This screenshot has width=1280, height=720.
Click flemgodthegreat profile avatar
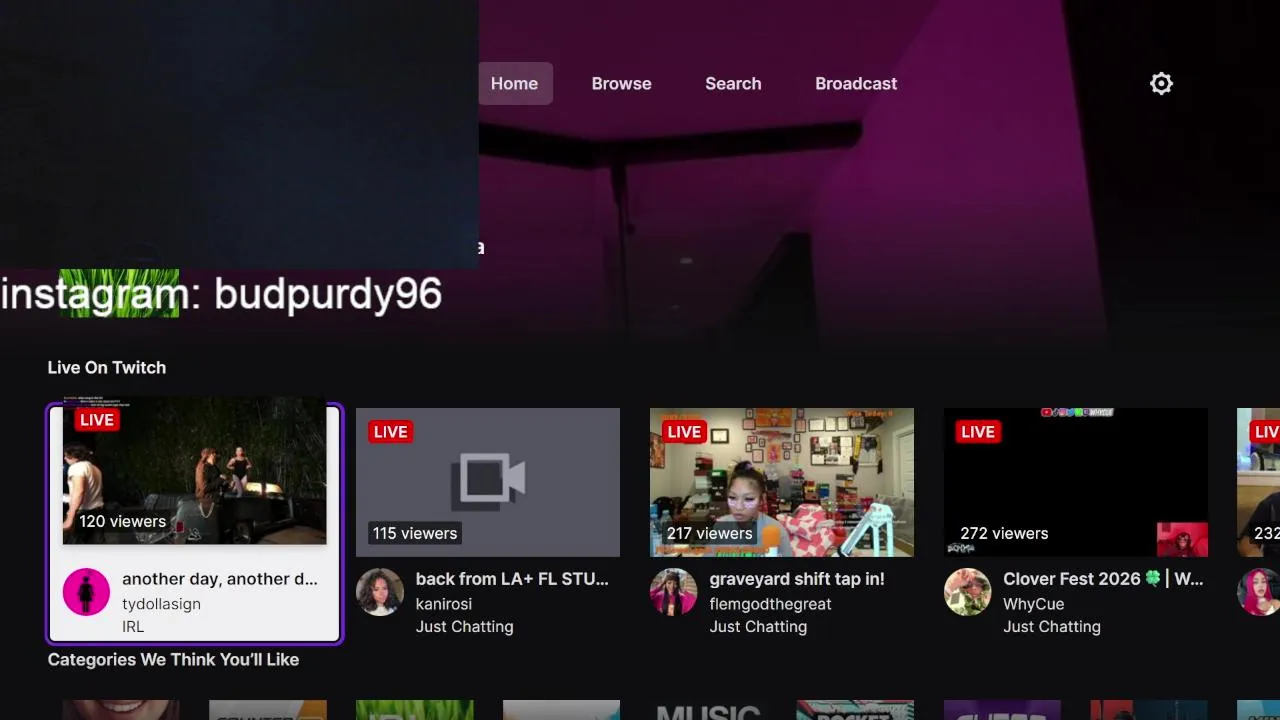[674, 592]
